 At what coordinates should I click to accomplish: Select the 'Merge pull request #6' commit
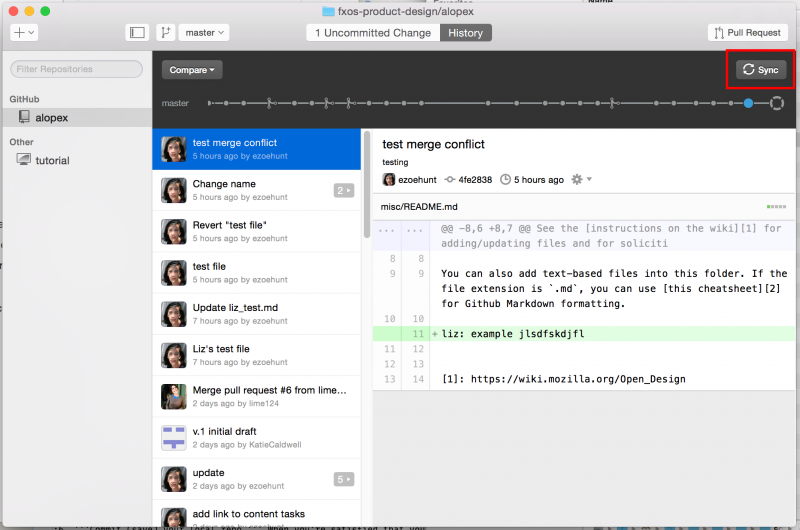coord(257,397)
